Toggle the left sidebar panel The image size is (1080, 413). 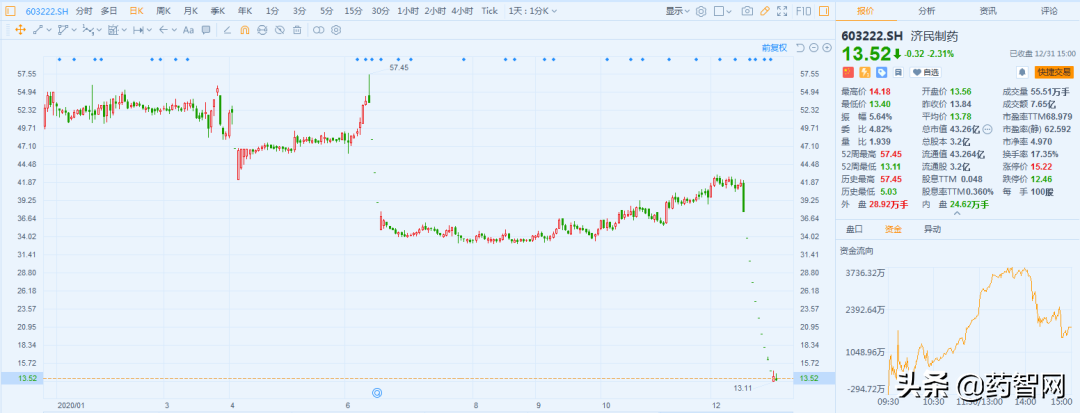coord(9,11)
